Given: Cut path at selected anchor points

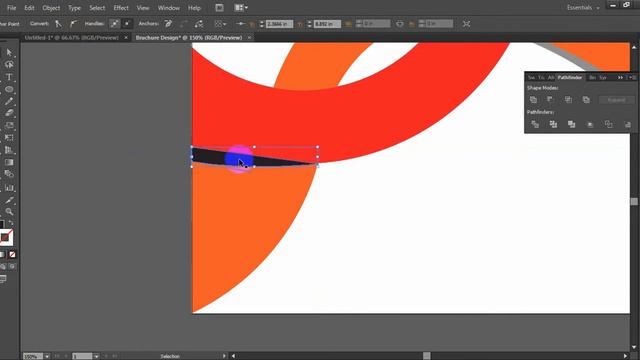Looking at the screenshot, I should tap(199, 24).
